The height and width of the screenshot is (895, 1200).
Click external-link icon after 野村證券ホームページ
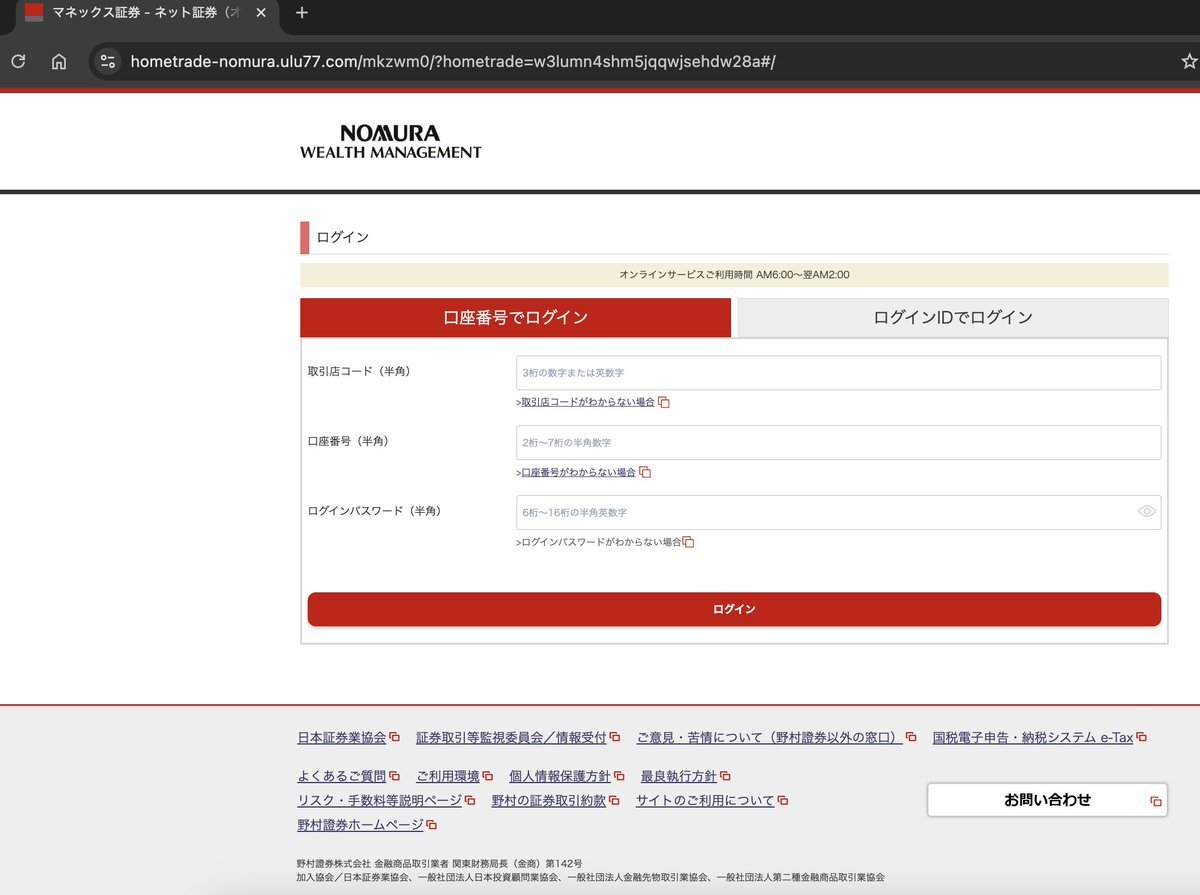432,826
